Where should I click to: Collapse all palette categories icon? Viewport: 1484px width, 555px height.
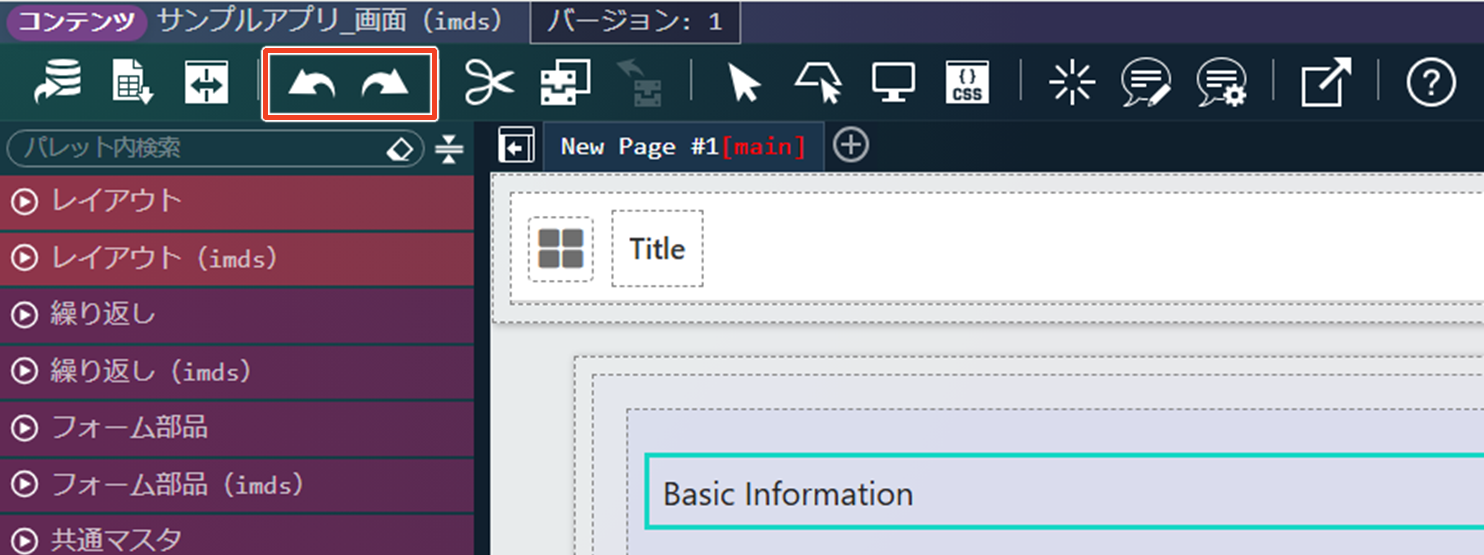pyautogui.click(x=450, y=149)
